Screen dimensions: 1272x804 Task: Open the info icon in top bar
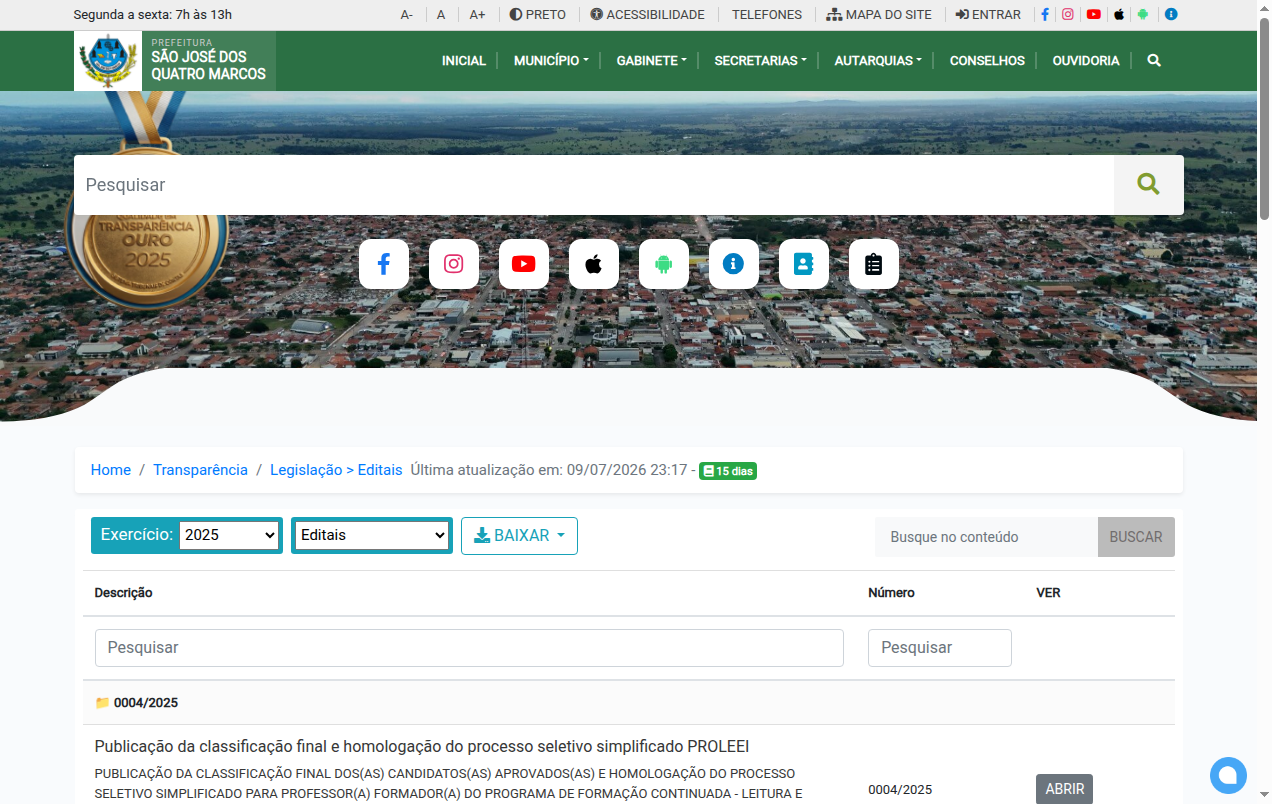point(1171,15)
